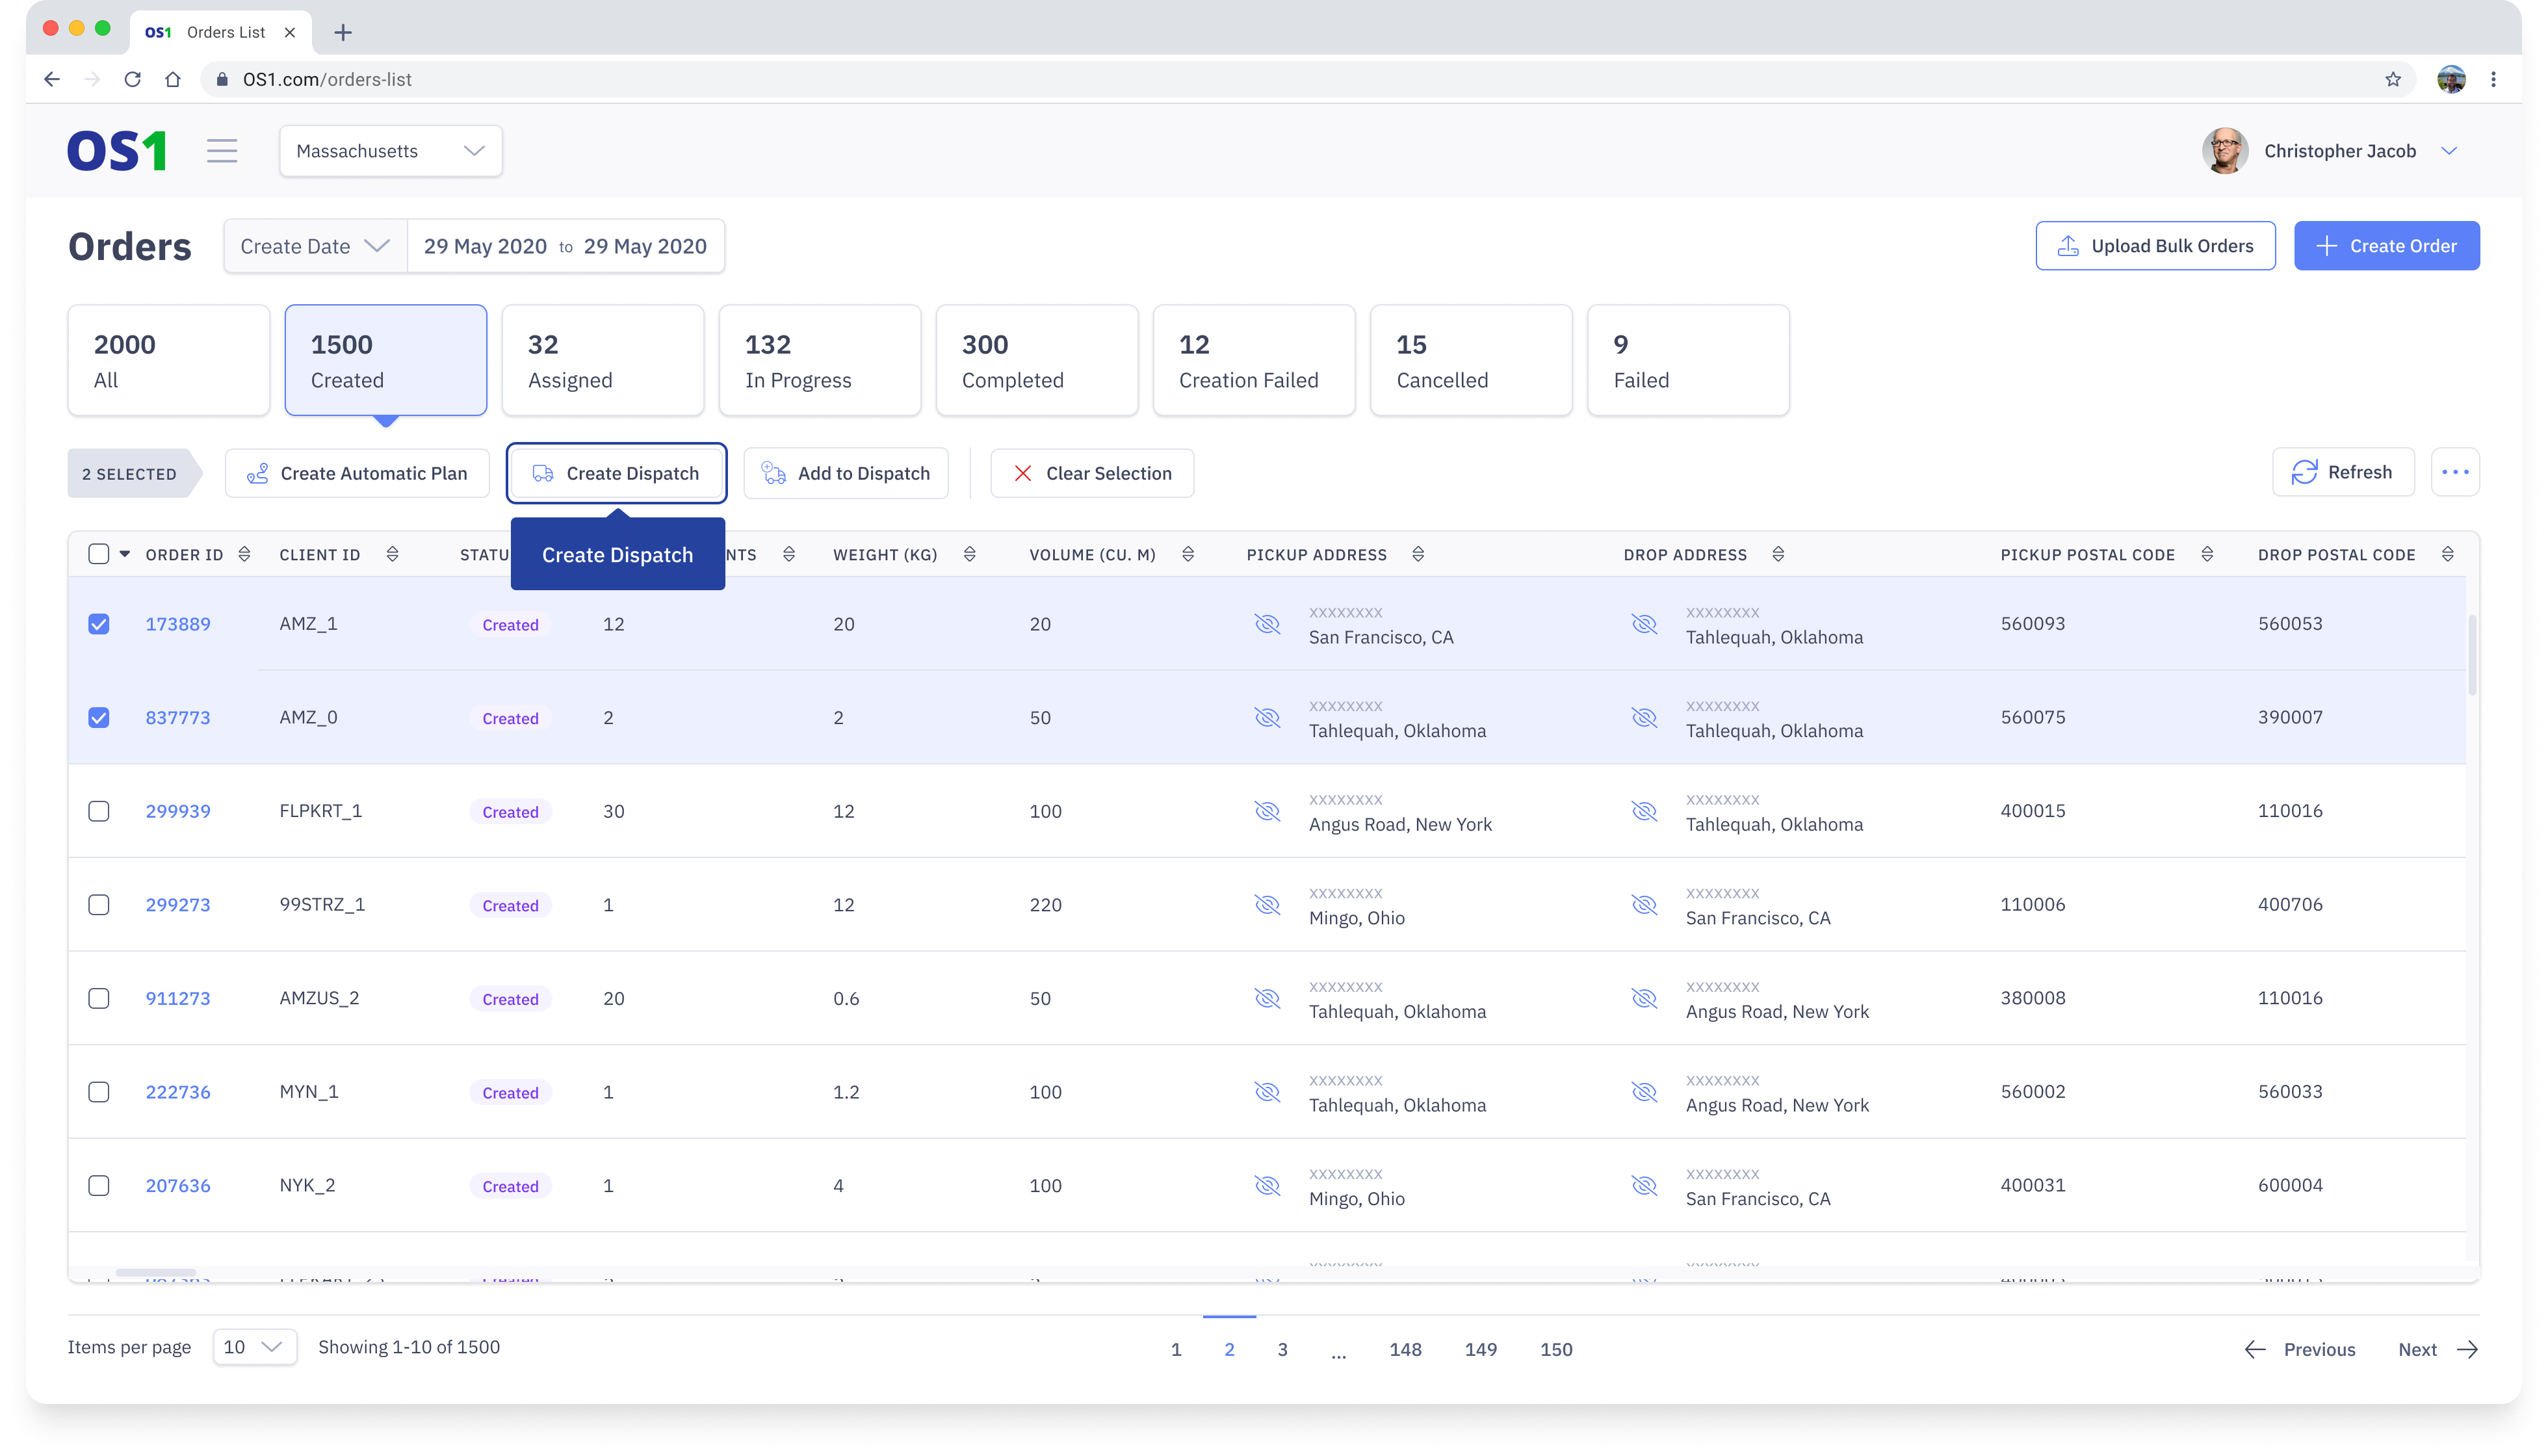This screenshot has height=1456, width=2548.
Task: Open the Create Date filter dropdown
Action: [x=315, y=246]
